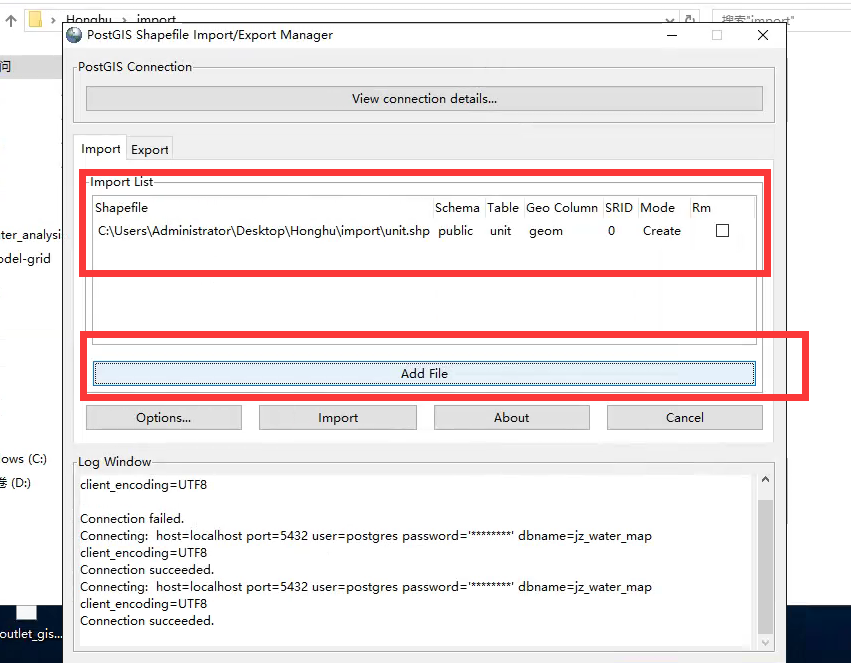Click log window scroll down arrow
This screenshot has width=851, height=663.
(x=765, y=643)
